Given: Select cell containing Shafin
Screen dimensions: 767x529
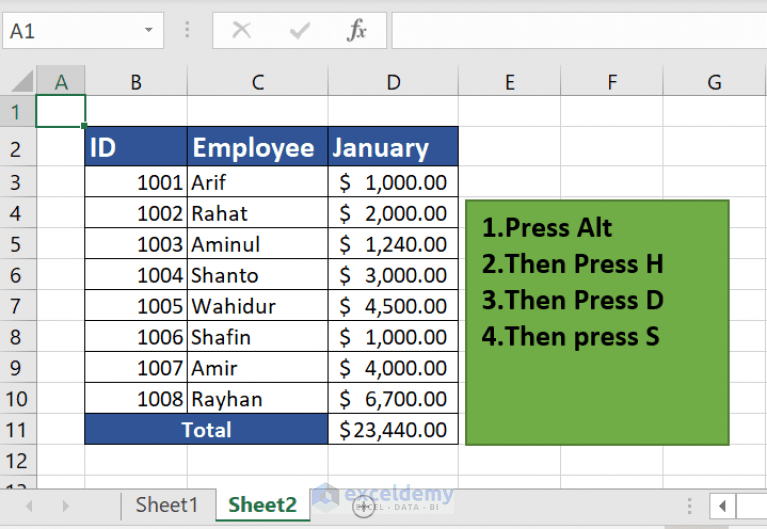Looking at the screenshot, I should pyautogui.click(x=258, y=336).
